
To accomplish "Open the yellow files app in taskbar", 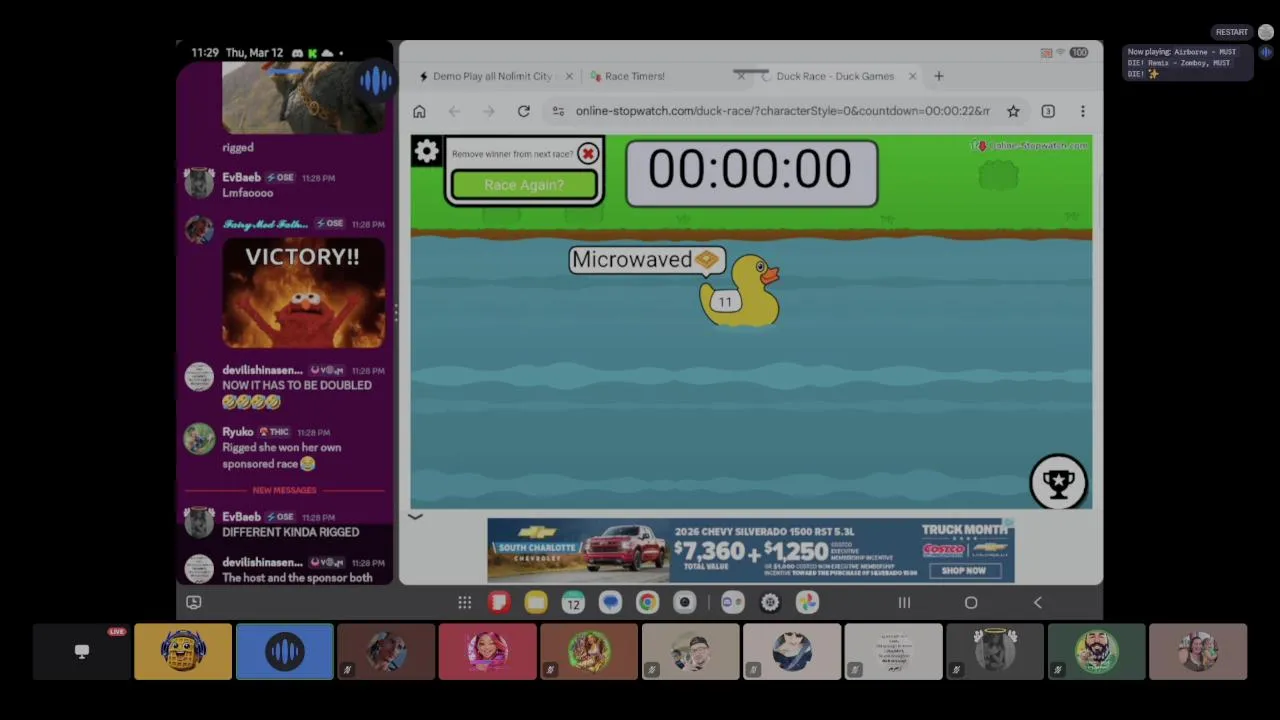I will [536, 602].
